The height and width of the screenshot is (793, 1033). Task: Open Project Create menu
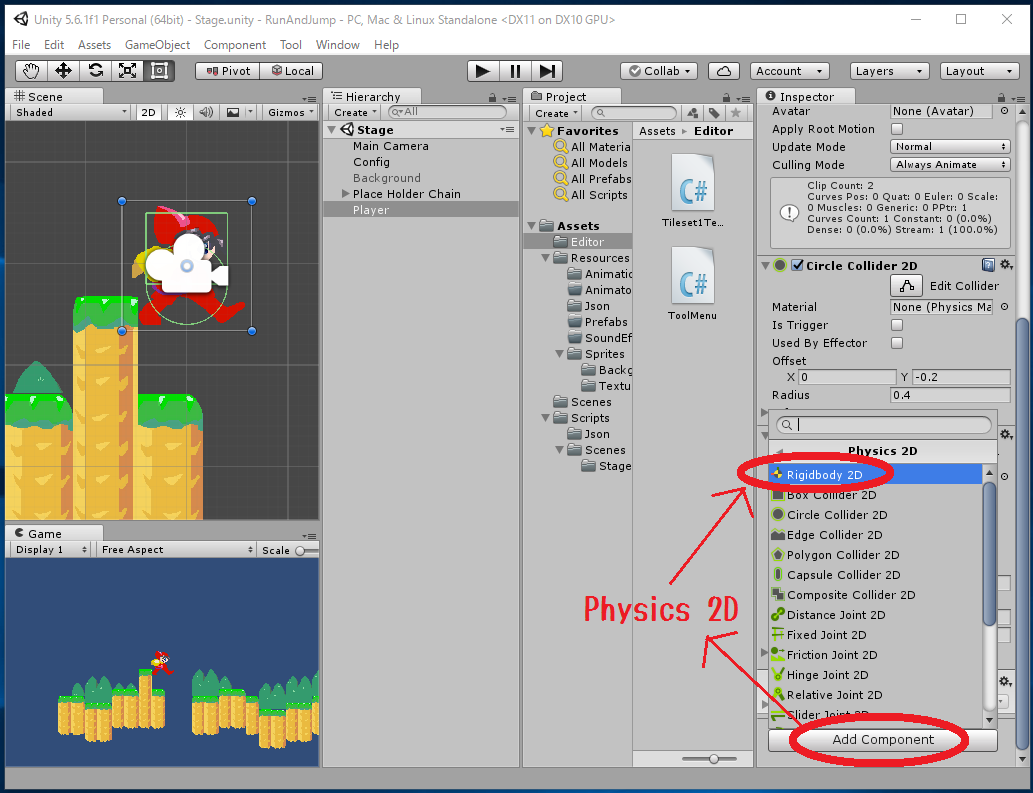(555, 113)
